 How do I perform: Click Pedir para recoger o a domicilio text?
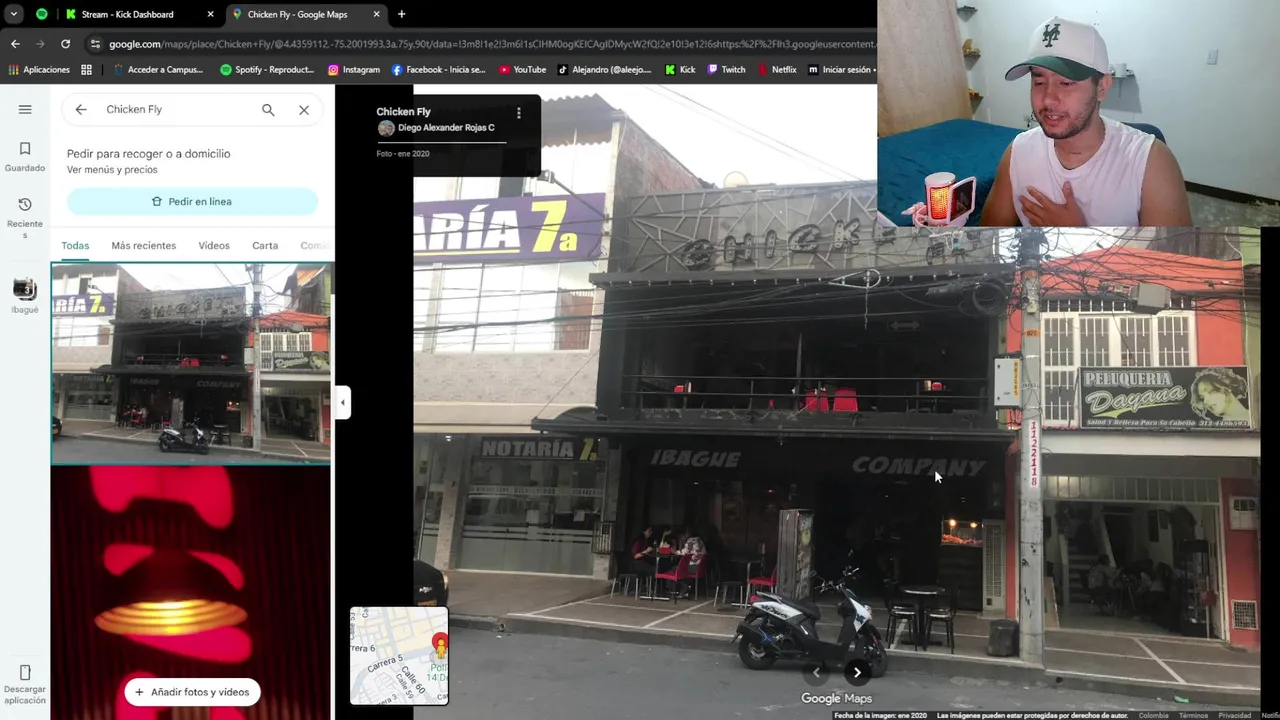[x=149, y=153]
